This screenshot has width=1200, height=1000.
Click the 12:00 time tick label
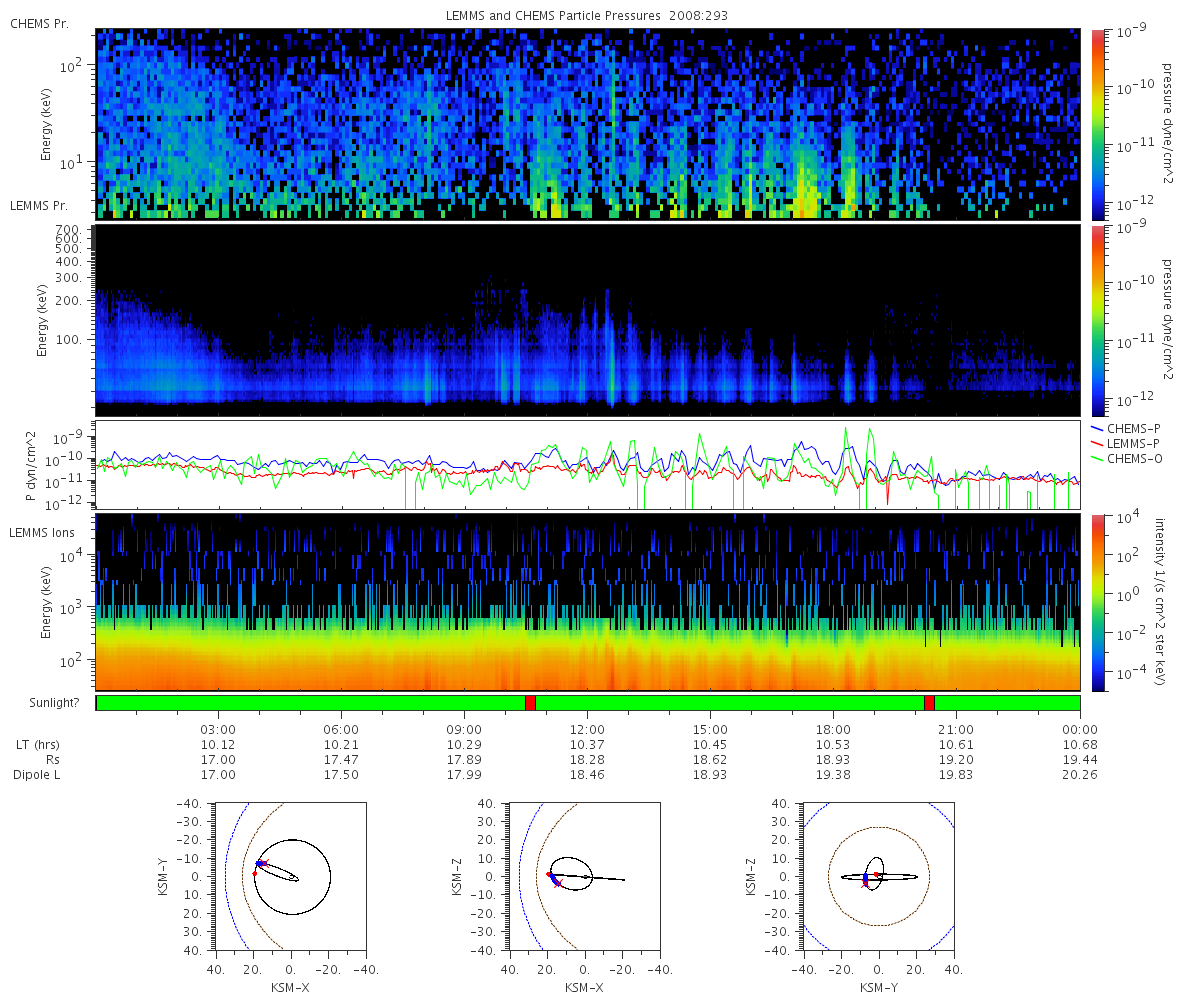(x=587, y=729)
